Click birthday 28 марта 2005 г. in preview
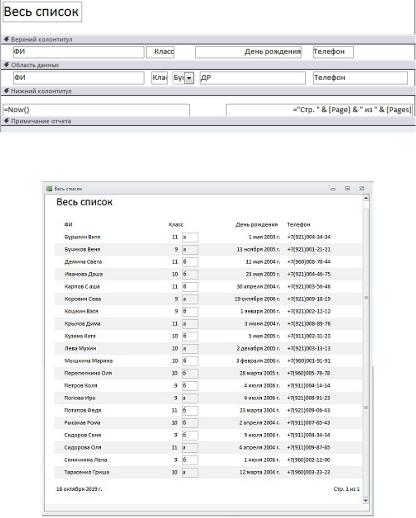Viewport: 416px width, 518px height. coord(260,373)
